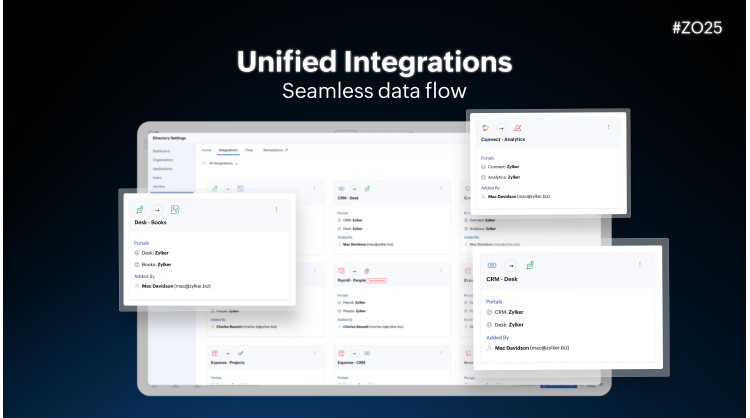Expand the All Integrations filter dropdown

click(223, 164)
